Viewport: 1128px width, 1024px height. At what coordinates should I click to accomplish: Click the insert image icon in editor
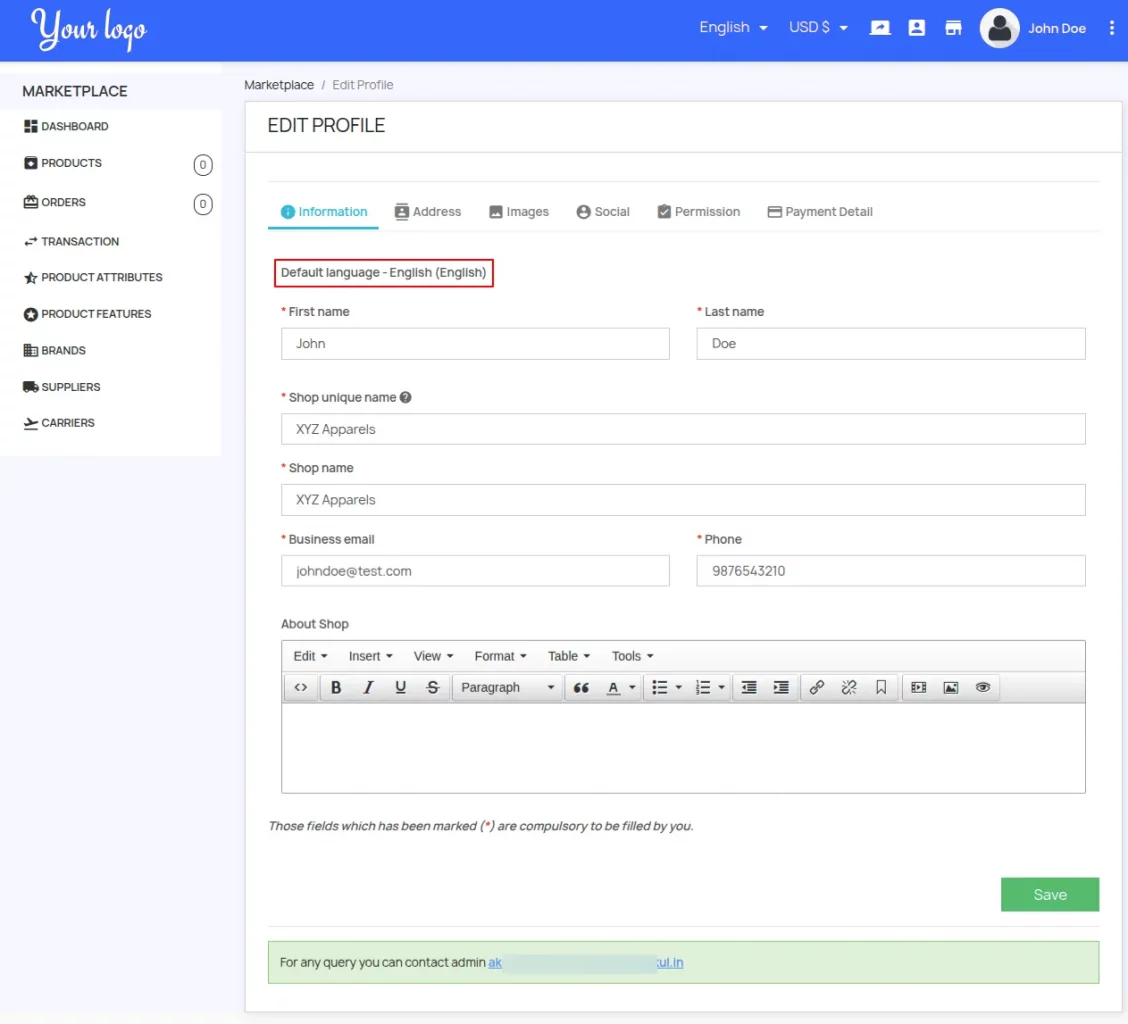(950, 687)
